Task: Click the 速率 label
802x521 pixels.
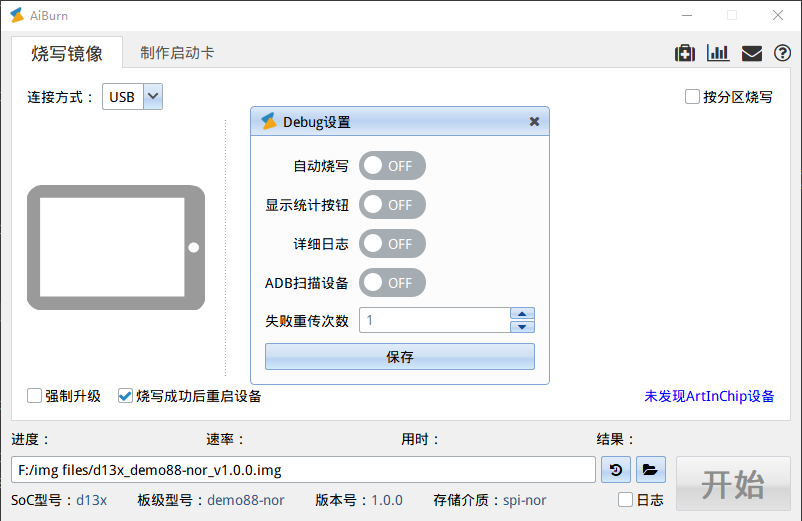Action: click(x=225, y=439)
